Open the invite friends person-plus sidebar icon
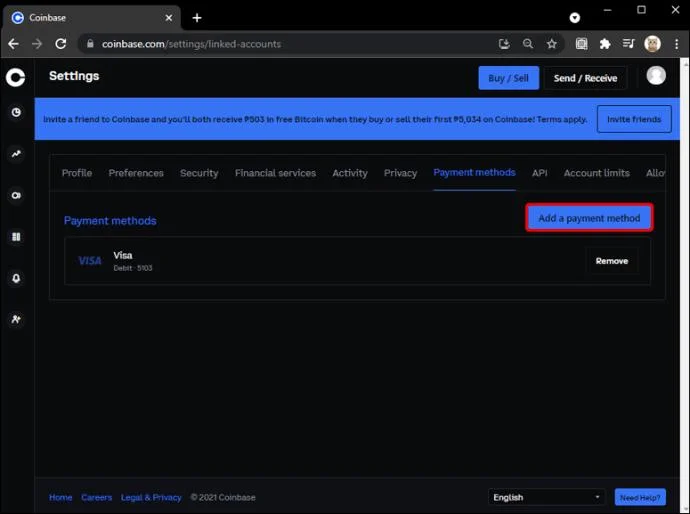 click(16, 319)
